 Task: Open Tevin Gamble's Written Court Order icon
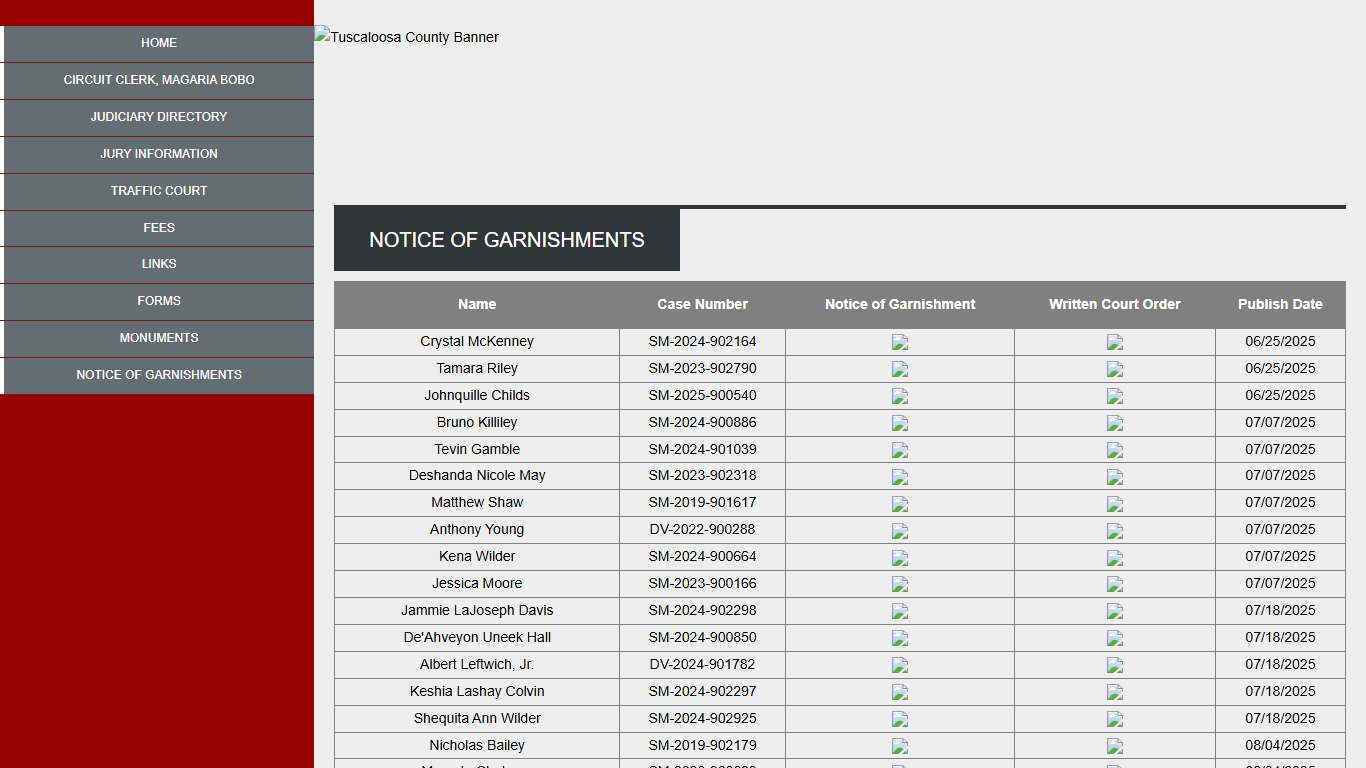pos(1115,450)
